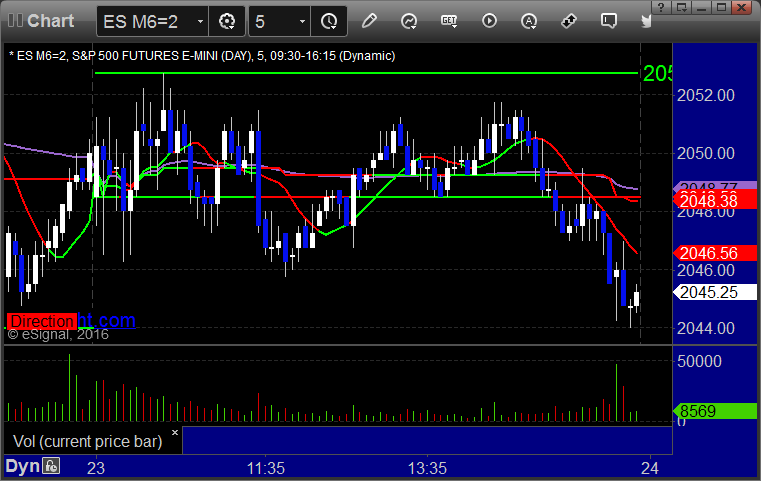Click the window linking pin icon
Viewport: 761px width, 481px height.
(569, 21)
